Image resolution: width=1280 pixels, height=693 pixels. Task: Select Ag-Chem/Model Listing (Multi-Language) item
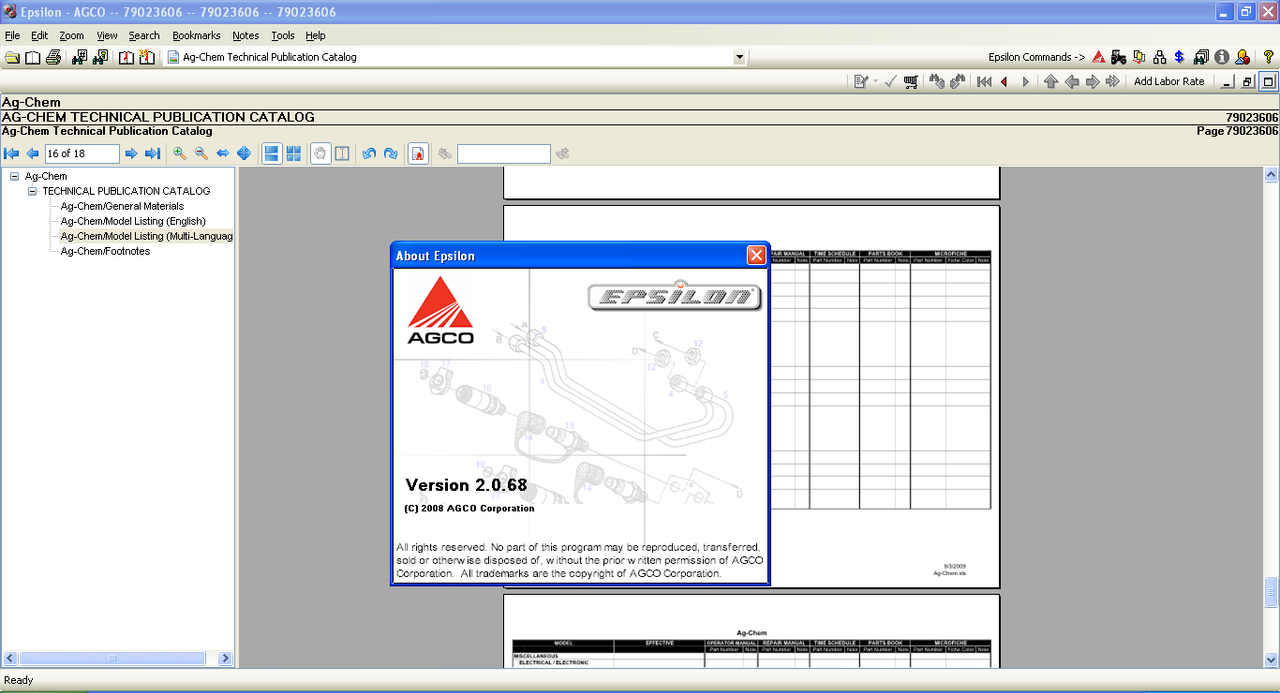pos(146,236)
